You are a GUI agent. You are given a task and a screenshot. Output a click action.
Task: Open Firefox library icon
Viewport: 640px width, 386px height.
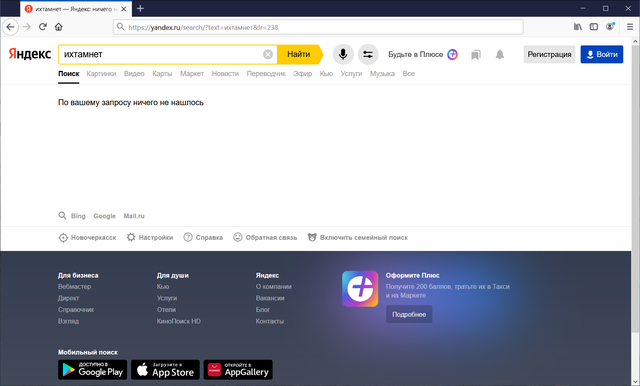[x=578, y=27]
